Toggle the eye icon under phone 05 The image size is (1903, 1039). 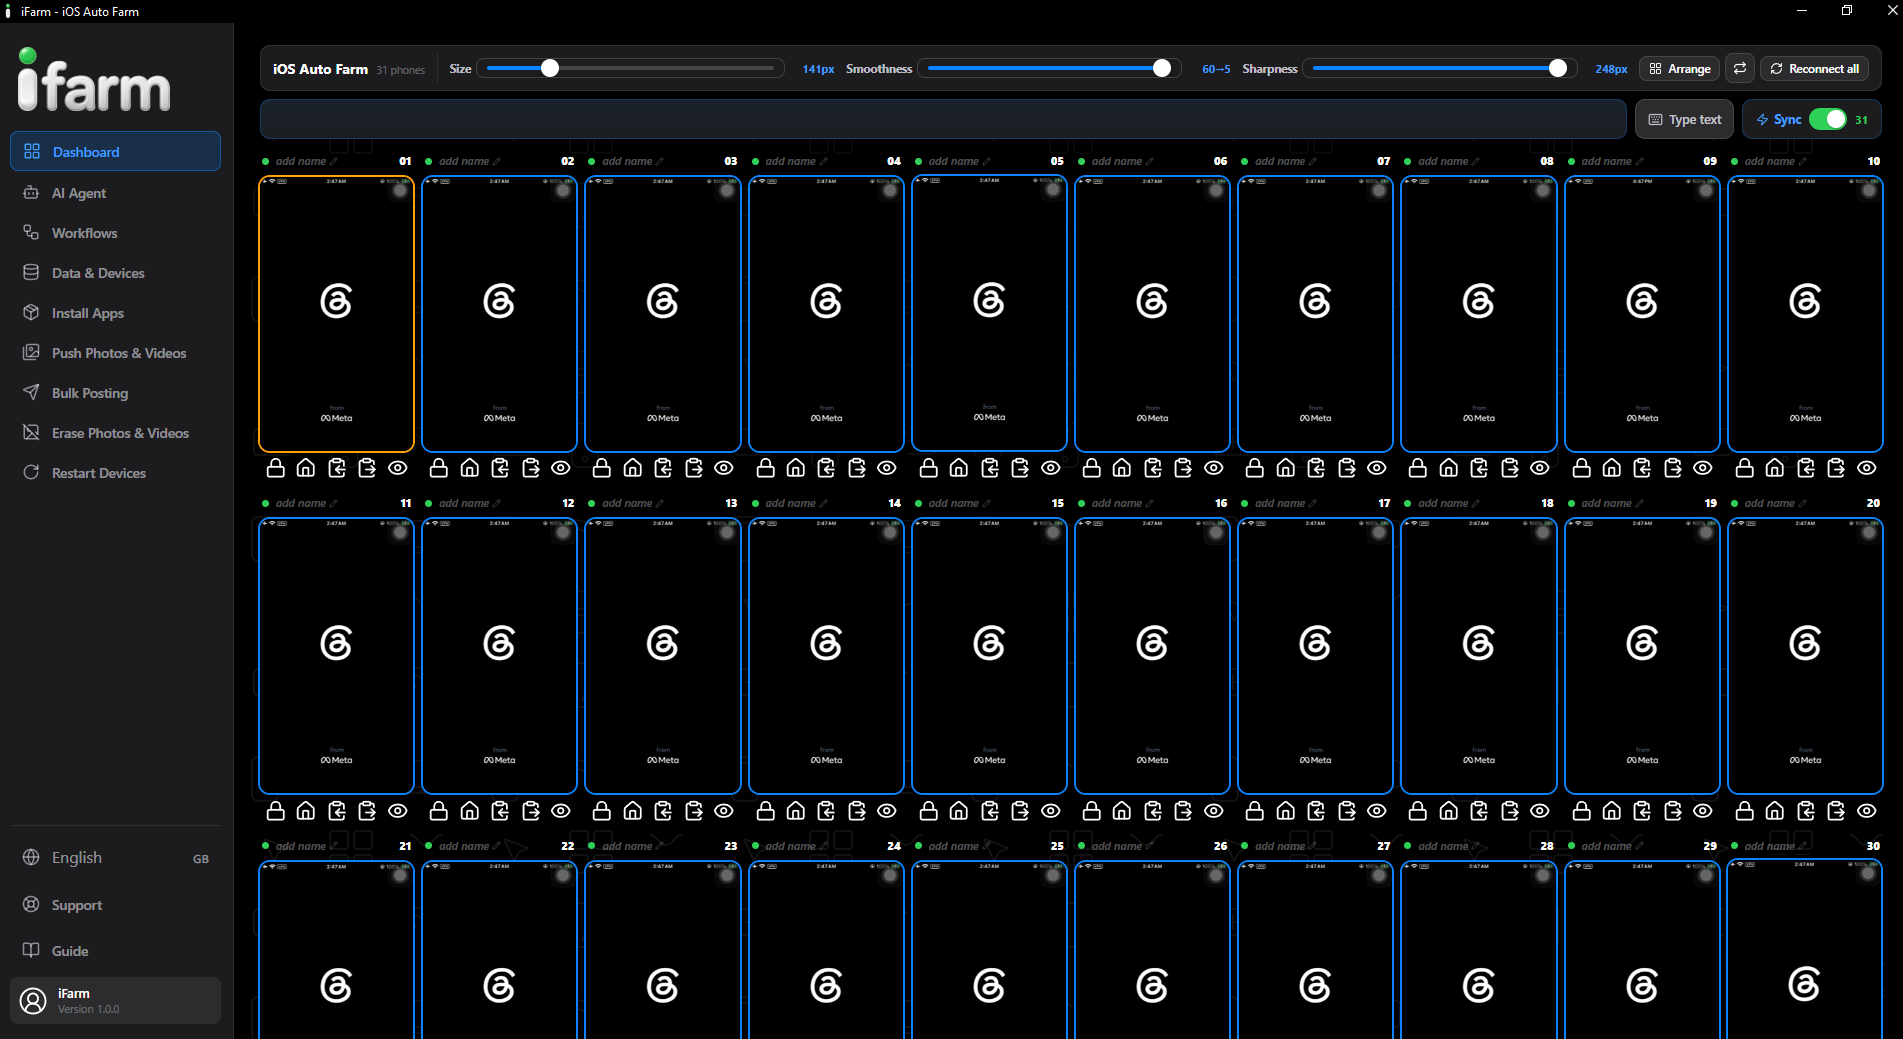[x=1051, y=468]
